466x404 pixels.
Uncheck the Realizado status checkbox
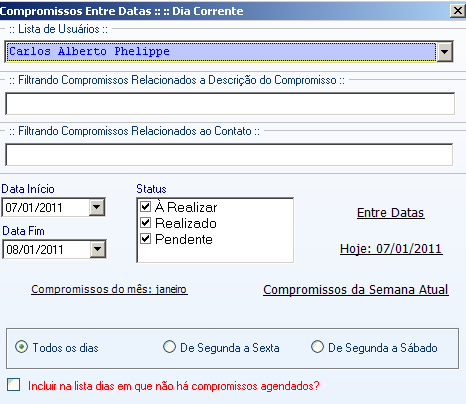[x=146, y=223]
